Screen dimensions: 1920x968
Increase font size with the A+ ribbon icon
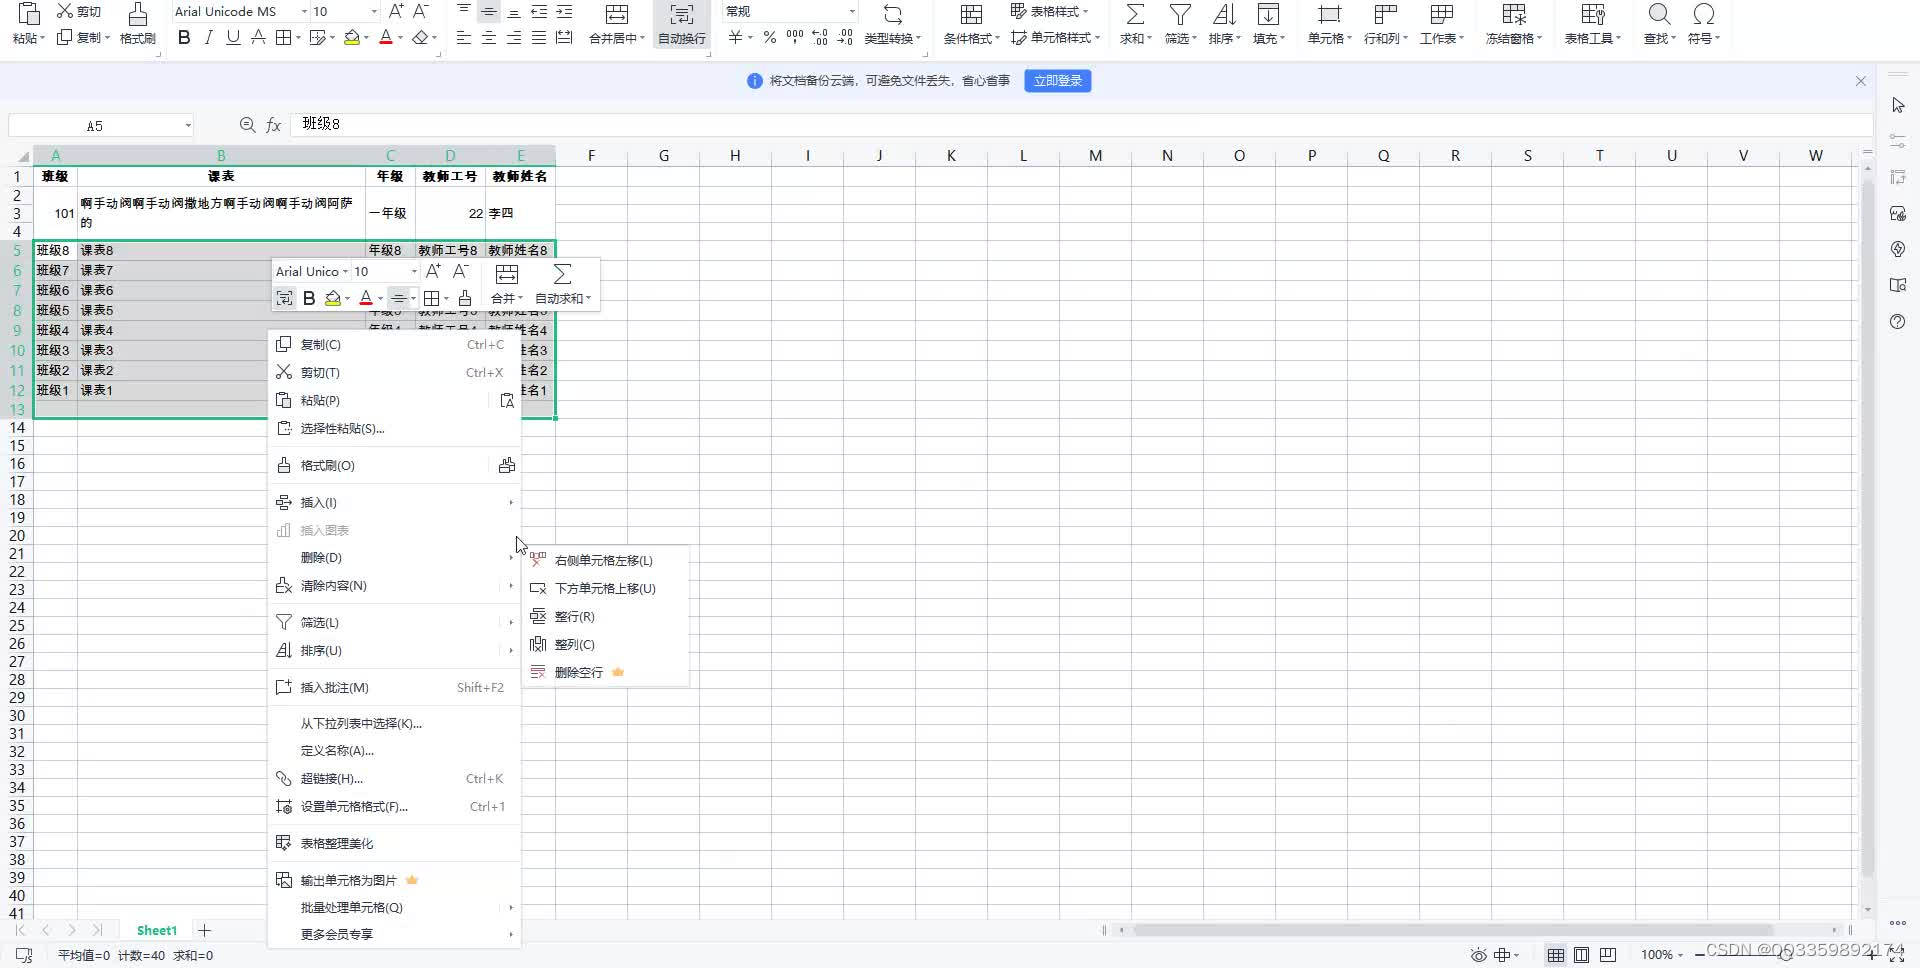(396, 11)
